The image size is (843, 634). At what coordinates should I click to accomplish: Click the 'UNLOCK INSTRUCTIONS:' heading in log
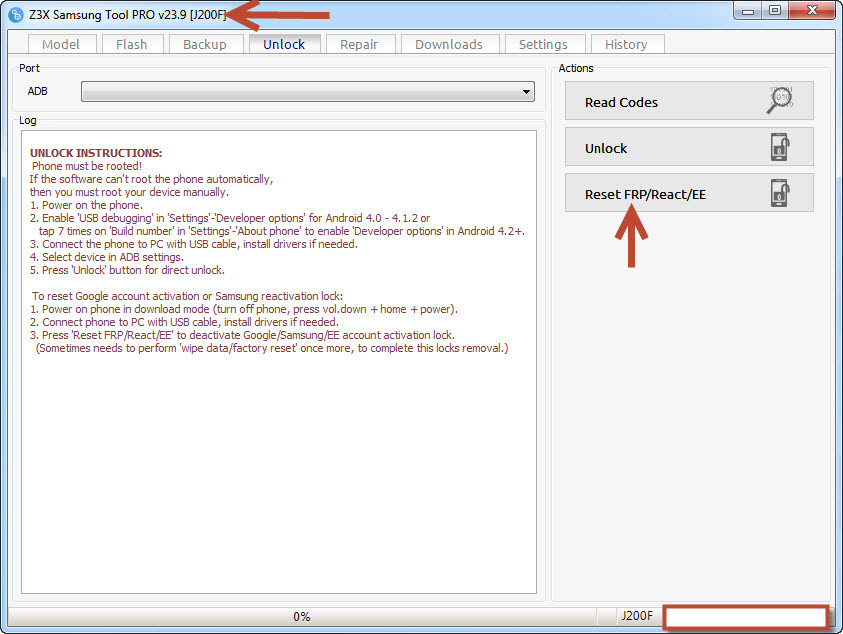coord(96,153)
